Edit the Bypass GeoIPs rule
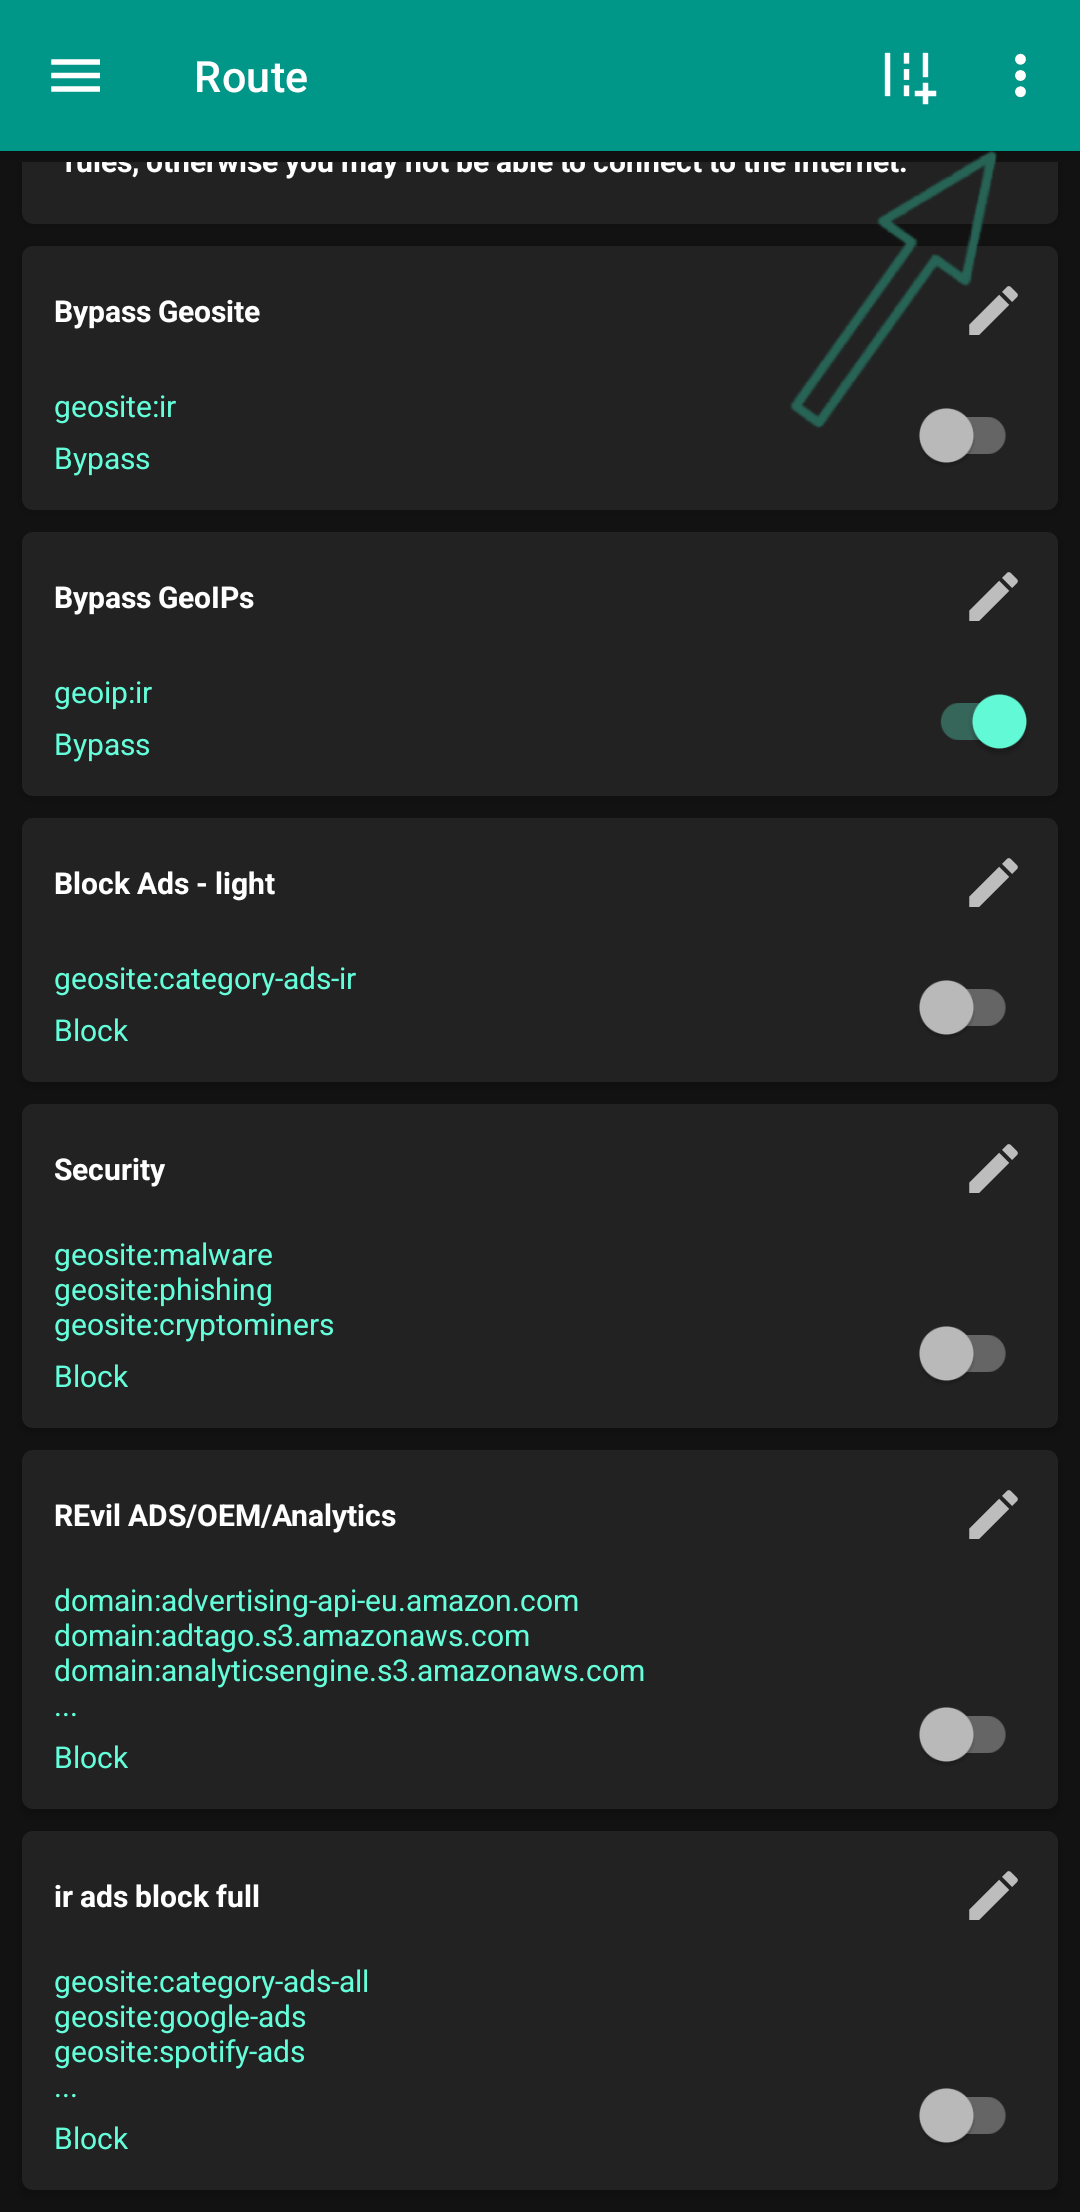 [993, 597]
